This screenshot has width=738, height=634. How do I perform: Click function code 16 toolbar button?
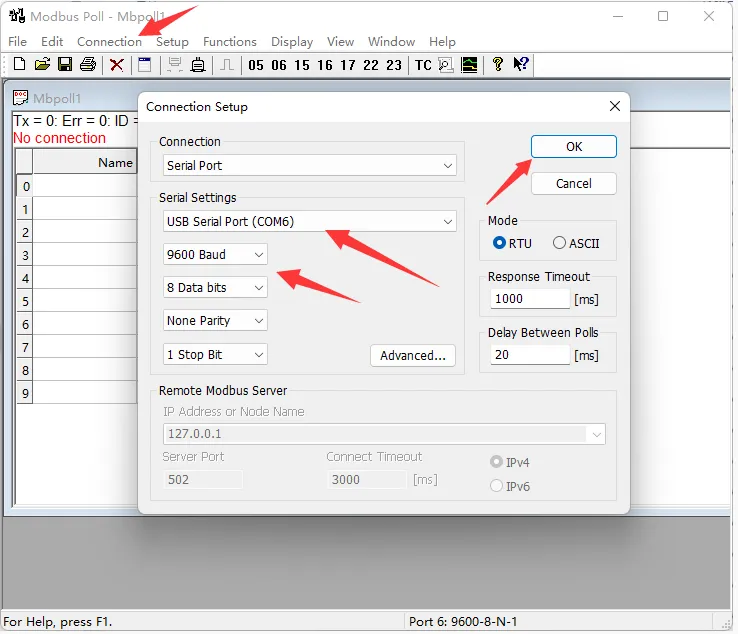click(x=325, y=65)
